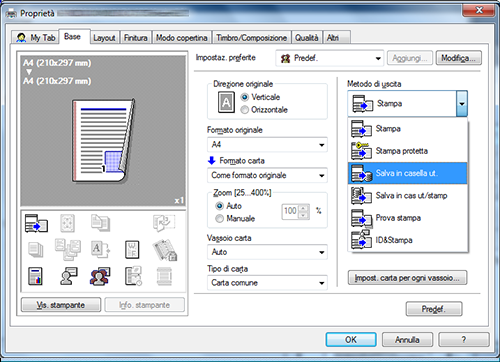
Task: Choose the Manuale zoom radio option
Action: [x=219, y=219]
